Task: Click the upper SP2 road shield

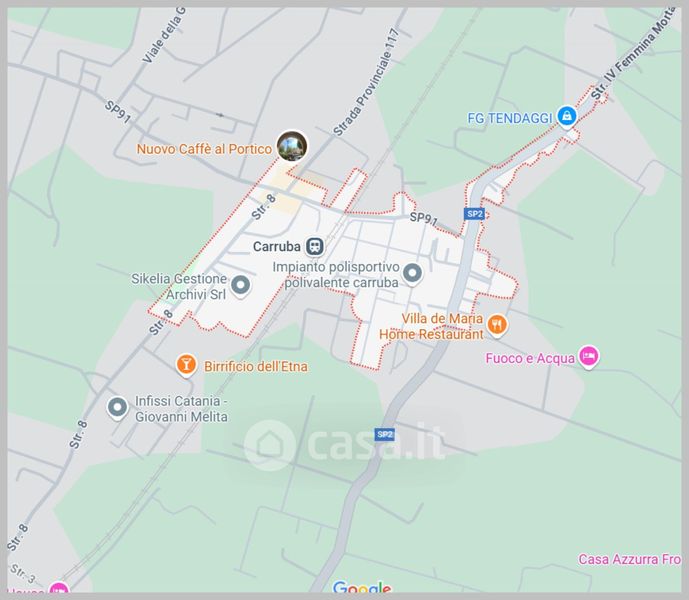Action: pos(475,214)
